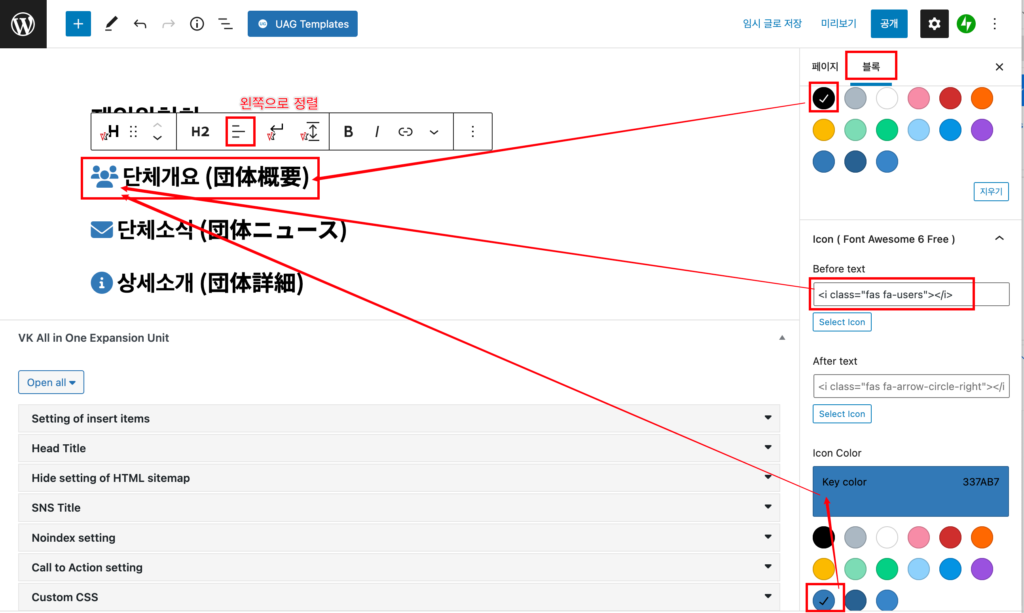Screen dimensions: 1024x613
Task: Open the document details info icon
Action: [197, 24]
